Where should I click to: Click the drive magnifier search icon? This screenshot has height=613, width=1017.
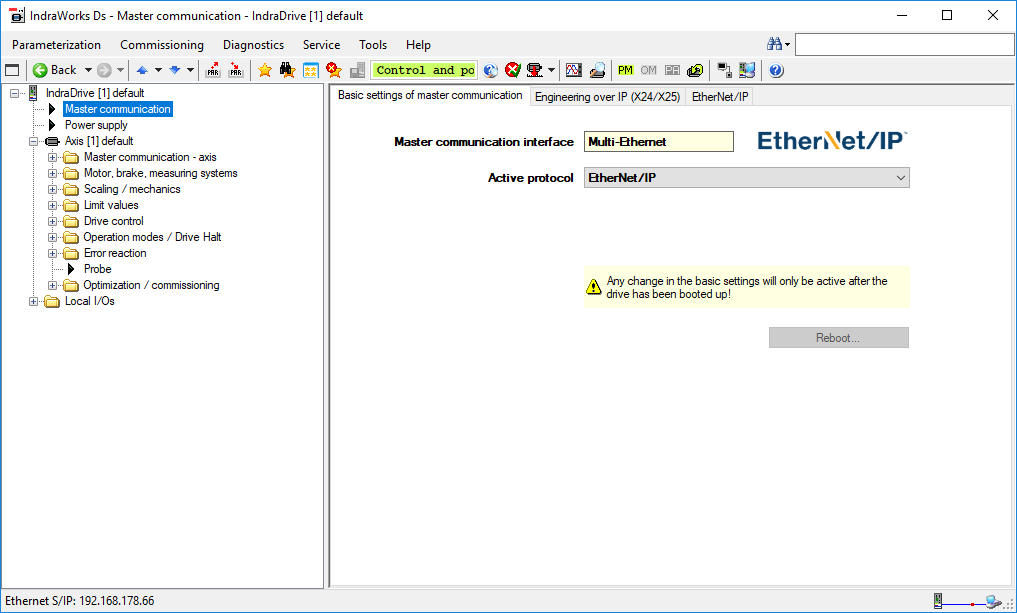click(597, 70)
